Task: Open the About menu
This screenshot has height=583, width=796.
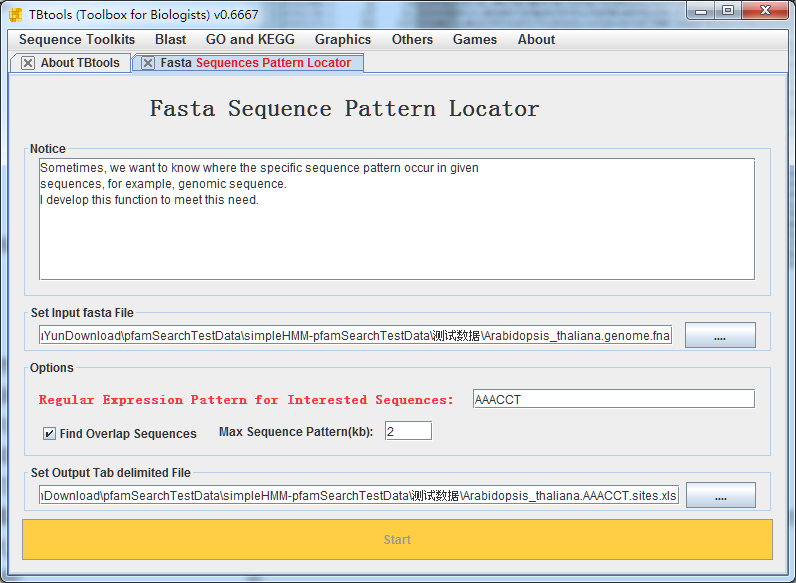Action: click(536, 40)
